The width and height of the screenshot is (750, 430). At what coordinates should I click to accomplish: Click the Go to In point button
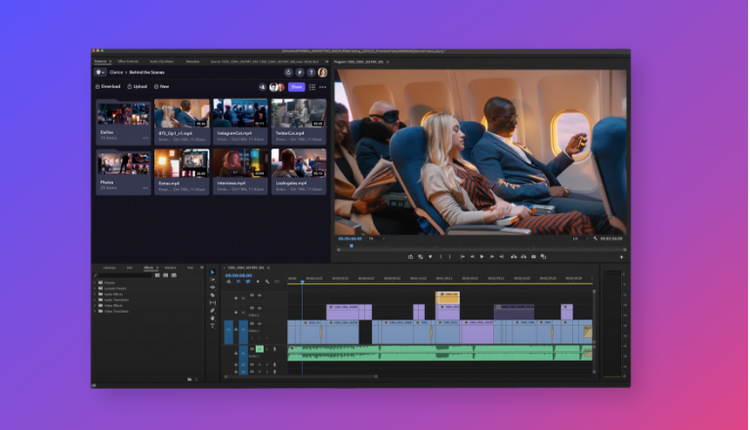point(463,257)
